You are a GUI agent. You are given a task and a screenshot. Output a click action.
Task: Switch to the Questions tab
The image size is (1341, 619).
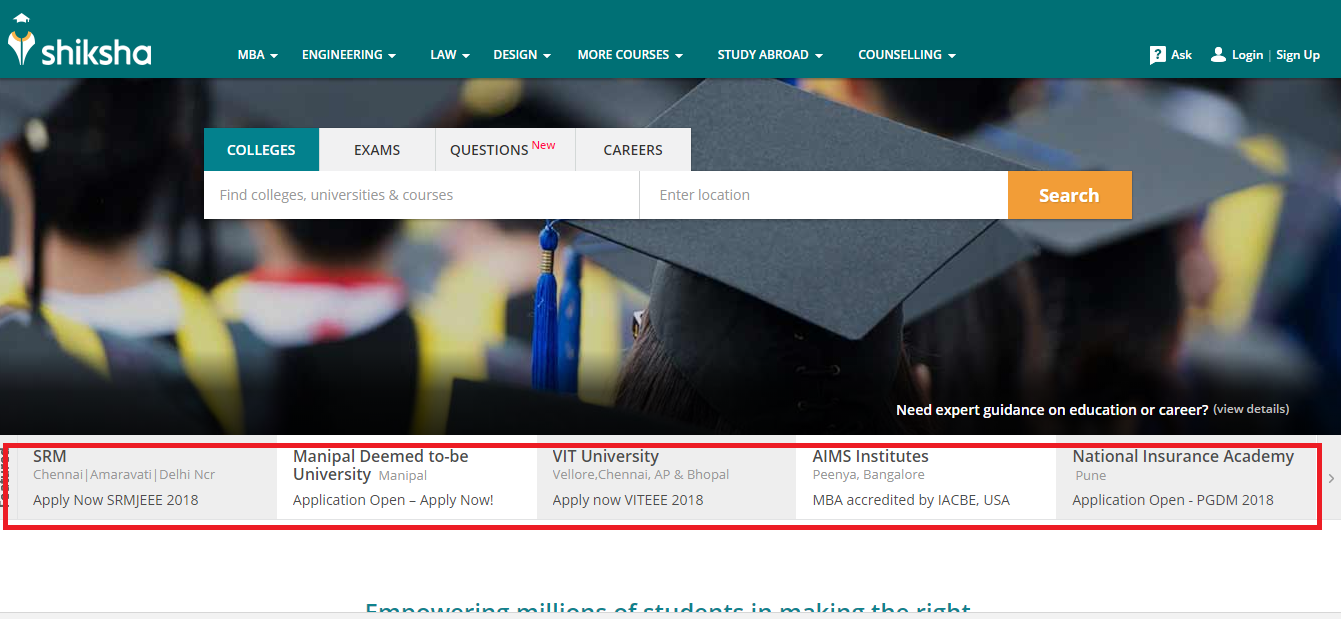(x=505, y=150)
